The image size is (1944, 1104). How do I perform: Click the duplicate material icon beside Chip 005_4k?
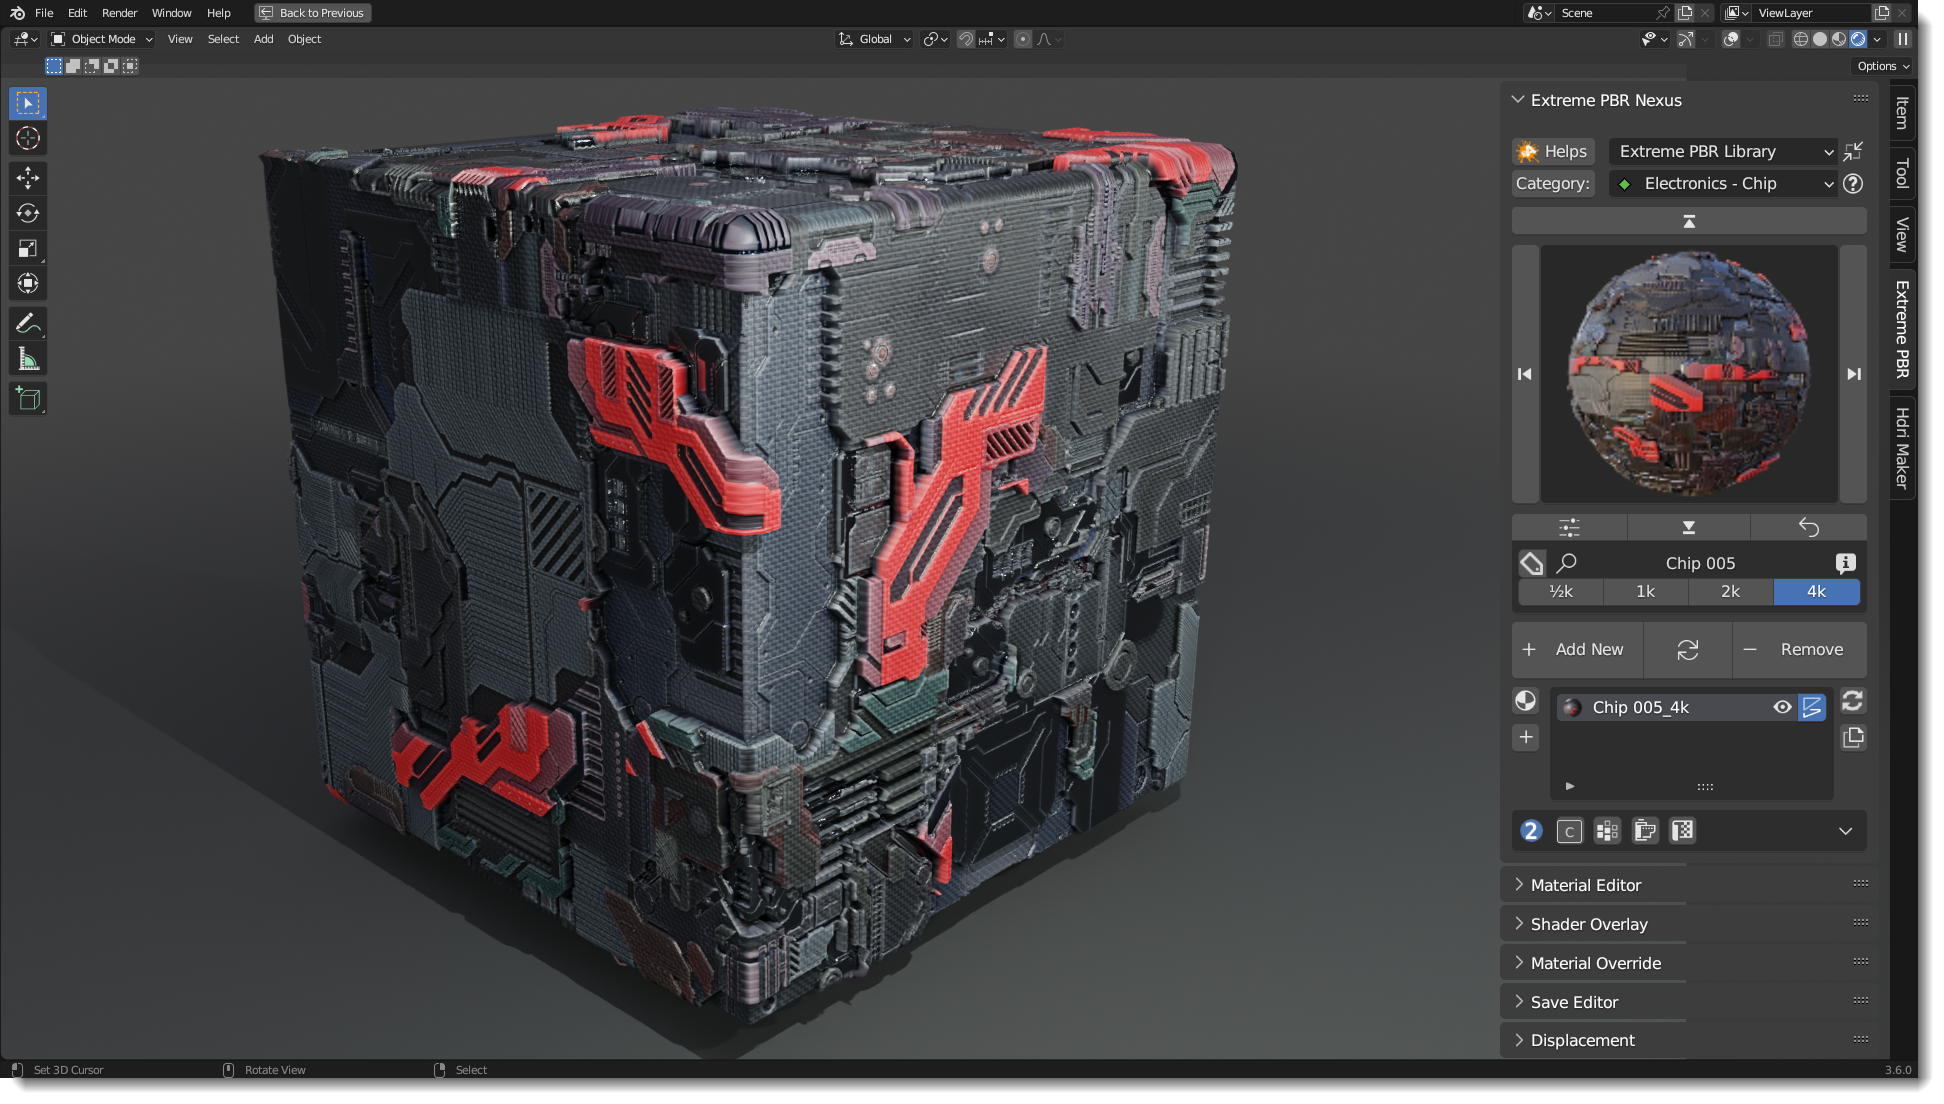(1853, 737)
